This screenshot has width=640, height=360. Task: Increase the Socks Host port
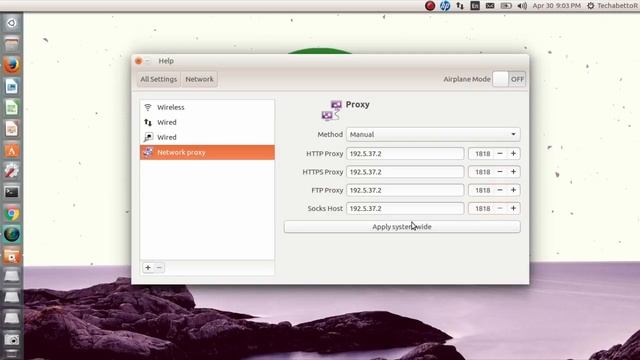(x=513, y=208)
